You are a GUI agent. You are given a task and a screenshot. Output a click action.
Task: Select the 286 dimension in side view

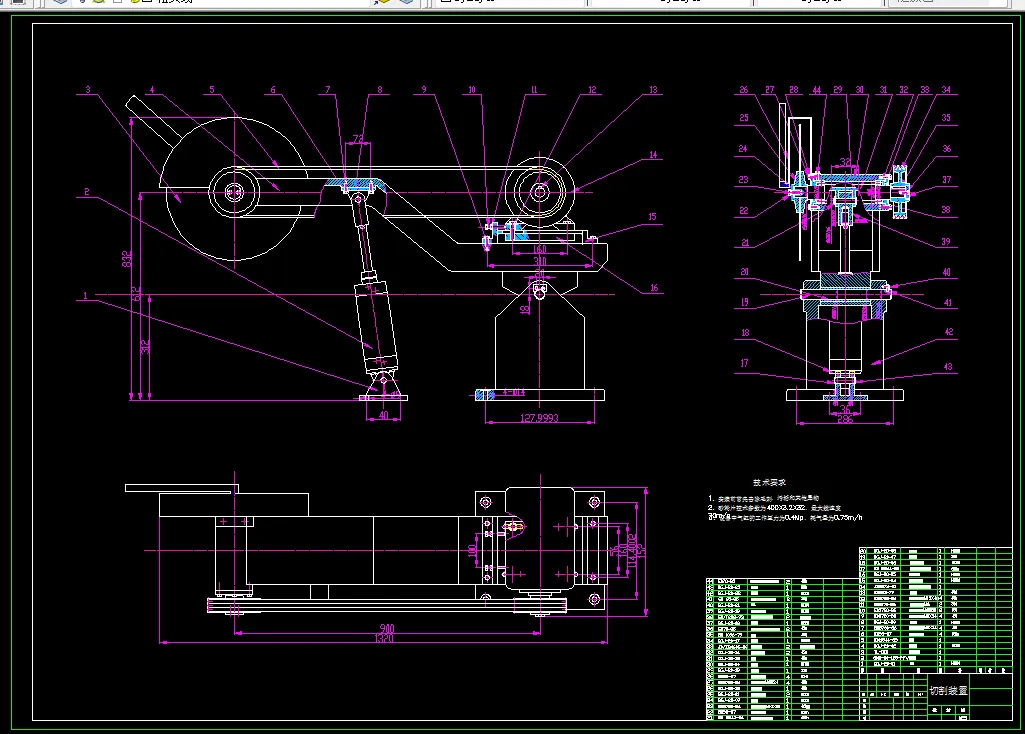click(x=845, y=419)
